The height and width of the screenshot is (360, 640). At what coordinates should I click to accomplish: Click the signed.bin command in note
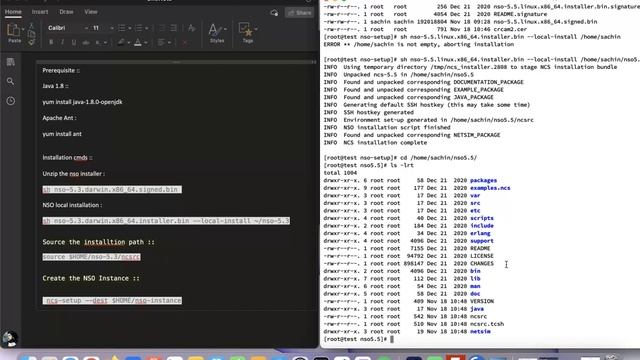tap(112, 189)
